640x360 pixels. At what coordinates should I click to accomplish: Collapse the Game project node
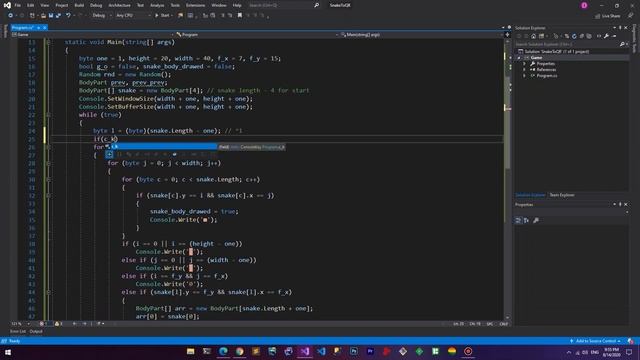[x=519, y=58]
